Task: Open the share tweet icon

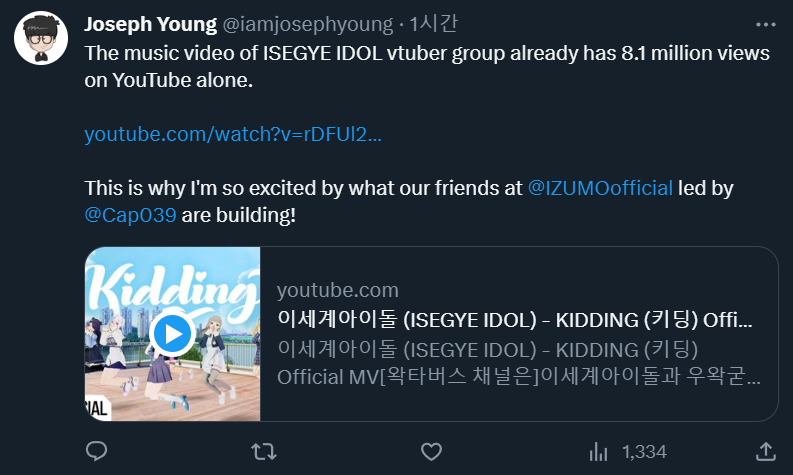Action: pyautogui.click(x=766, y=451)
